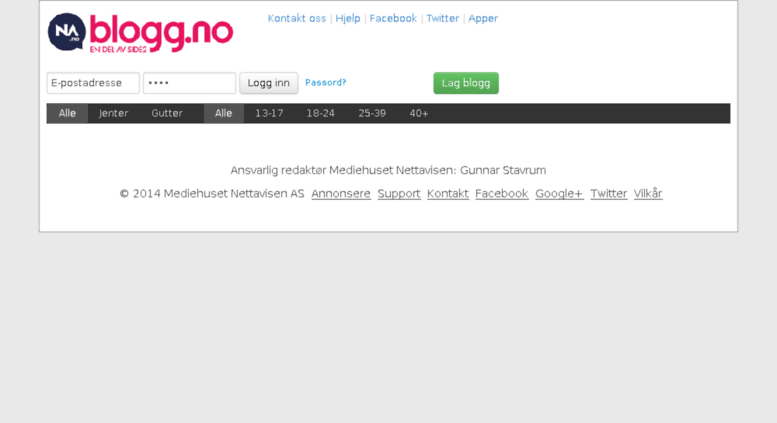Focus the E-postadresse input field
The image size is (777, 423).
[93, 83]
